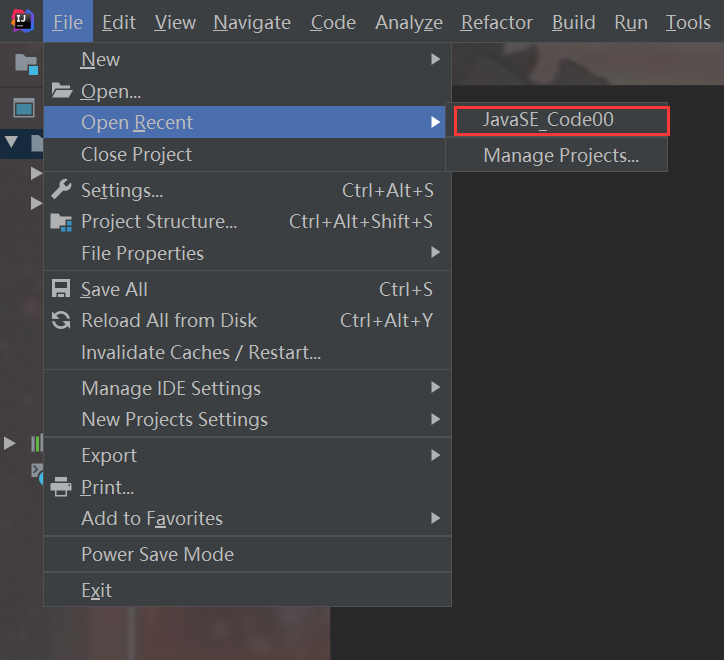The height and width of the screenshot is (660, 724).
Task: Expand the Manage IDE Settings submenu
Action: [x=435, y=388]
